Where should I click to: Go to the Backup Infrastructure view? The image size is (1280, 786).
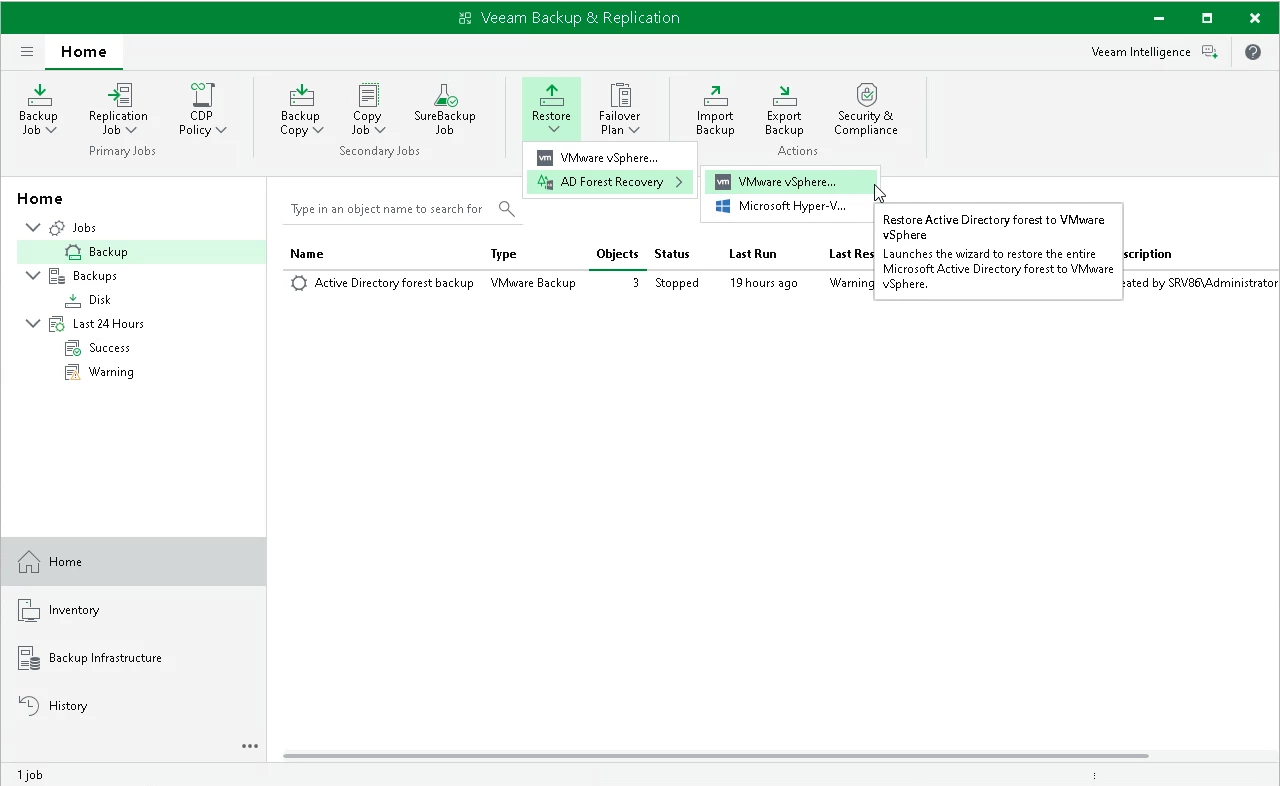[x=133, y=658]
